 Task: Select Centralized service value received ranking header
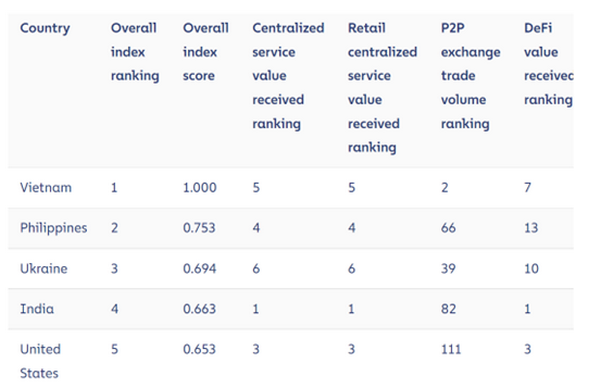[288, 76]
